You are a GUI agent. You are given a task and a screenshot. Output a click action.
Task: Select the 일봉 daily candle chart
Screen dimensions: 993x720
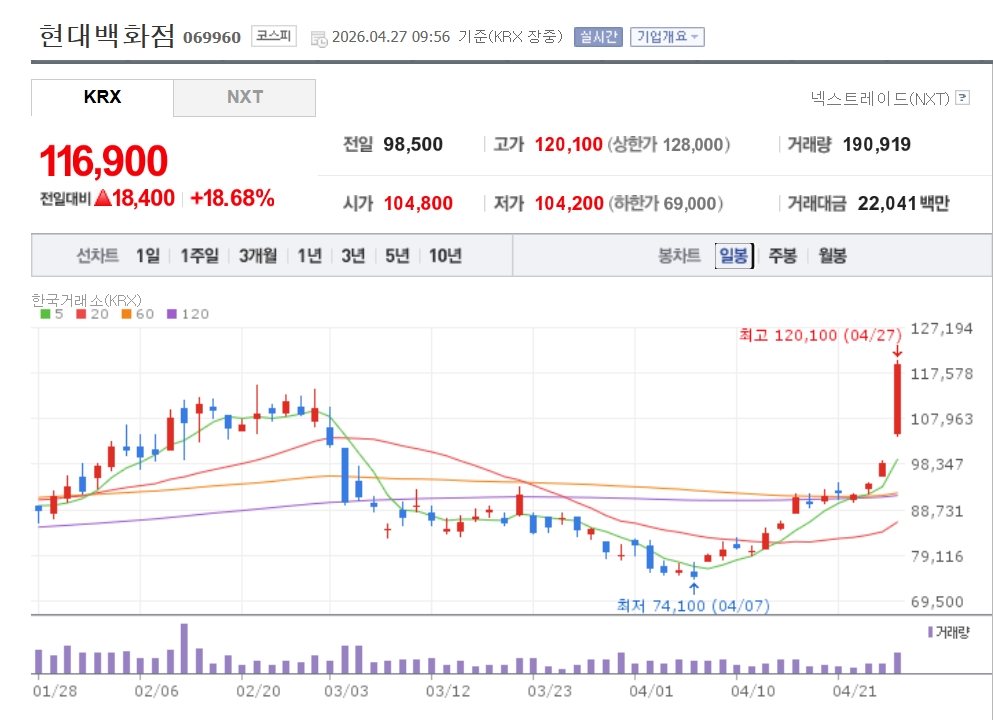point(734,256)
